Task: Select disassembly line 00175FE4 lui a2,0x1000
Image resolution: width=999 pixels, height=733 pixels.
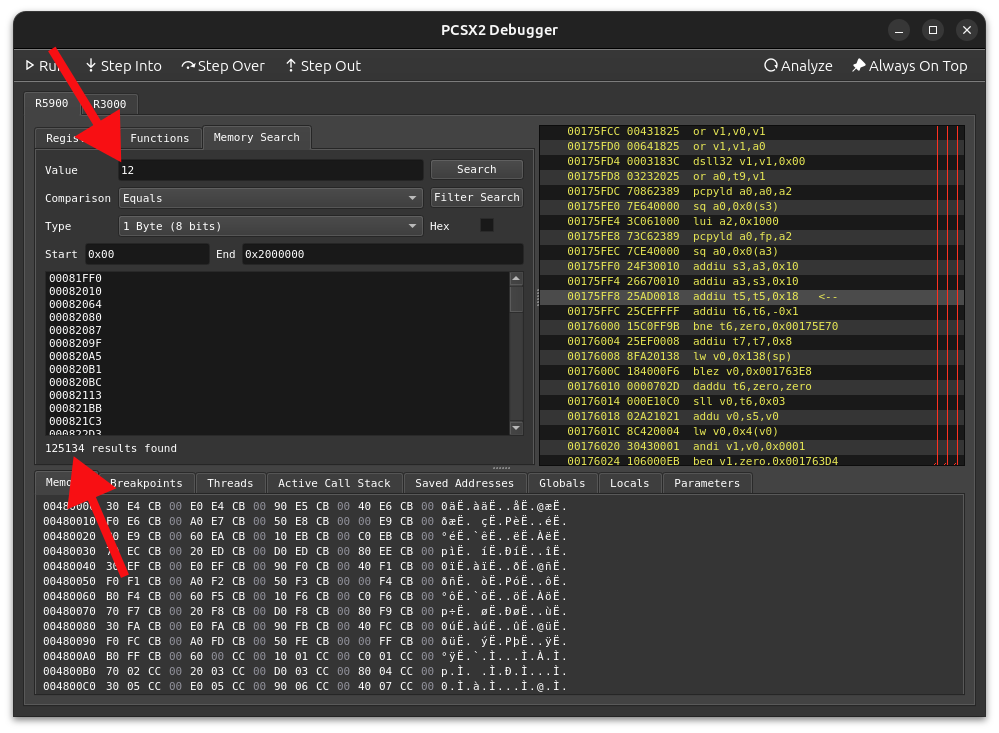Action: (752, 221)
